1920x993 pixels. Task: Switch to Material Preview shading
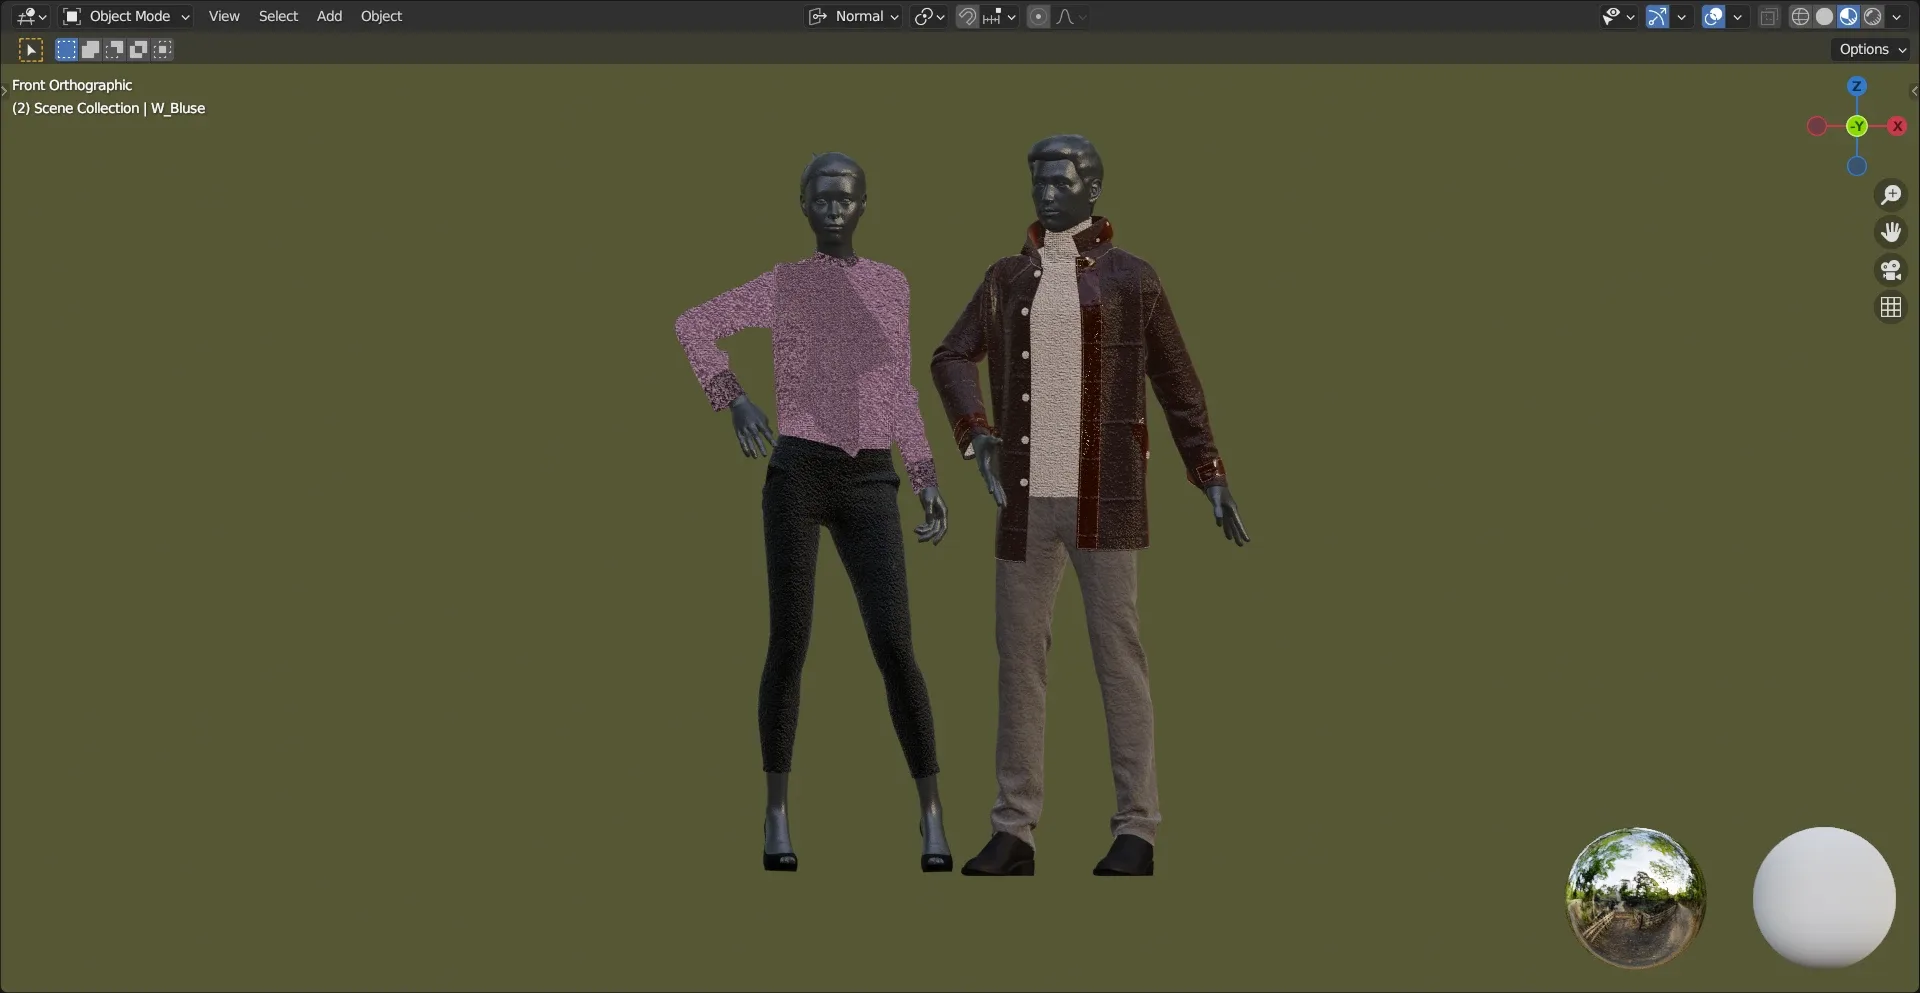point(1848,16)
